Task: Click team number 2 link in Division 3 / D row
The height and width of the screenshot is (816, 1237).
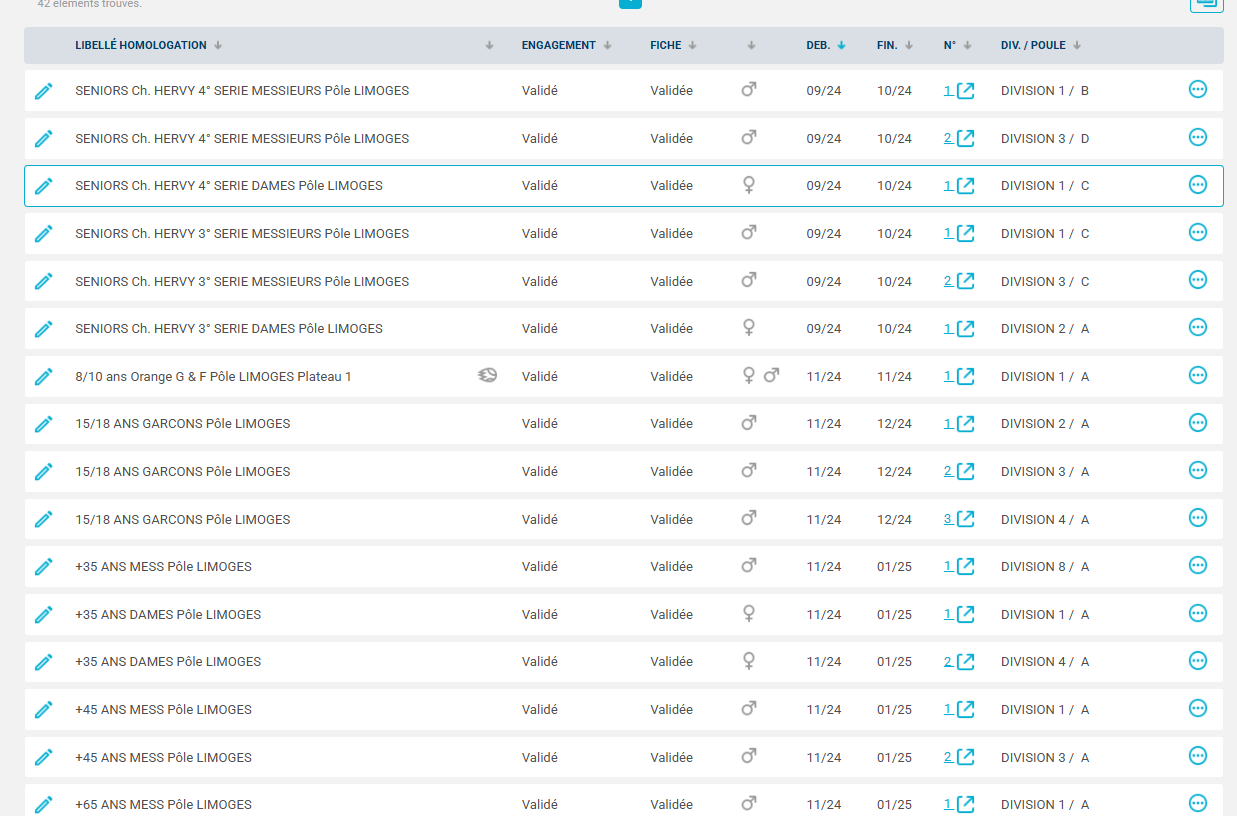Action: pyautogui.click(x=948, y=138)
